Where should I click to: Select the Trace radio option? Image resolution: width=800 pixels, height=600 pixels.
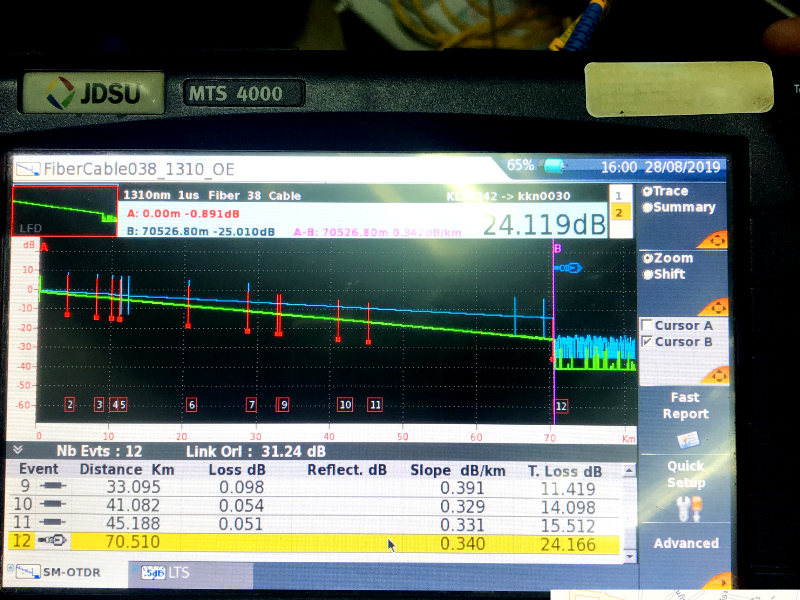(665, 191)
